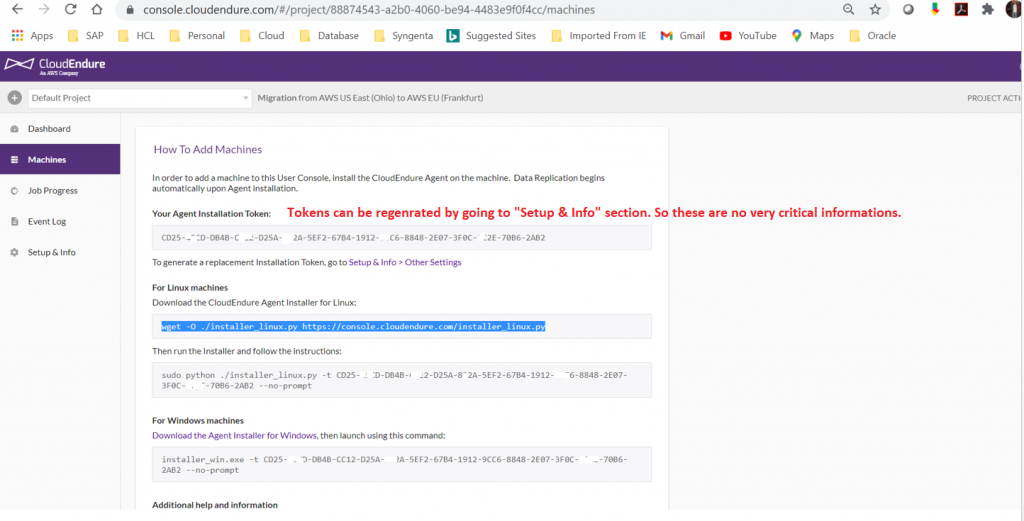
Task: Follow Setup & Info > Other Settings link
Action: (x=405, y=262)
